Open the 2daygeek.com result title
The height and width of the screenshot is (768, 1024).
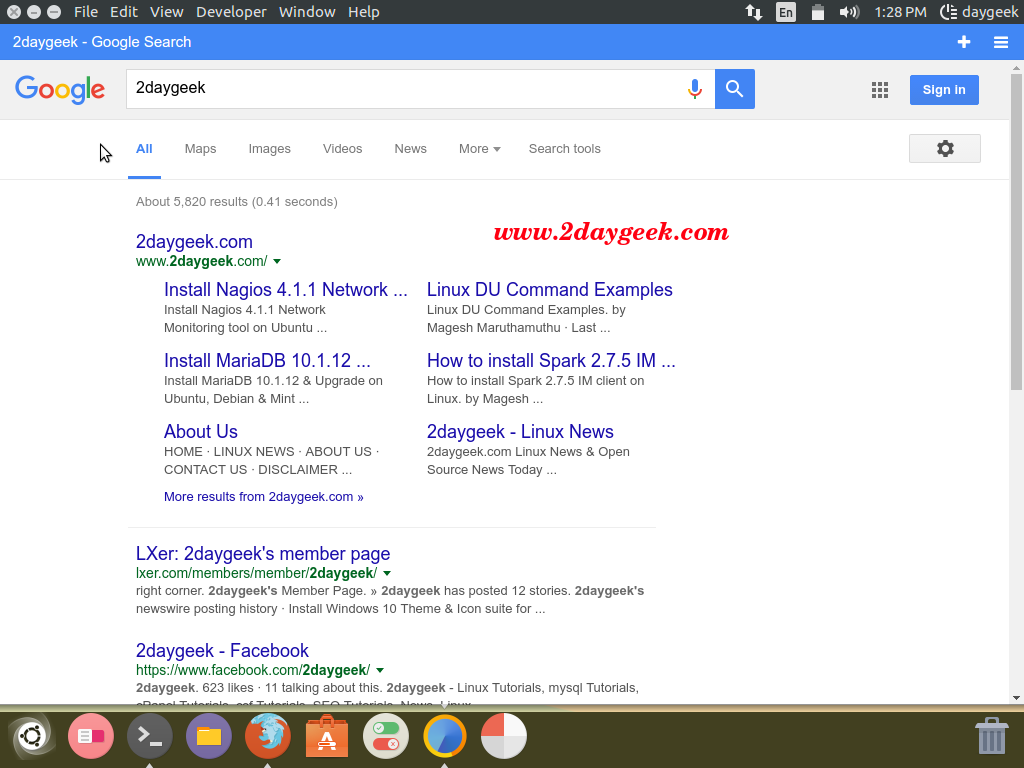194,242
